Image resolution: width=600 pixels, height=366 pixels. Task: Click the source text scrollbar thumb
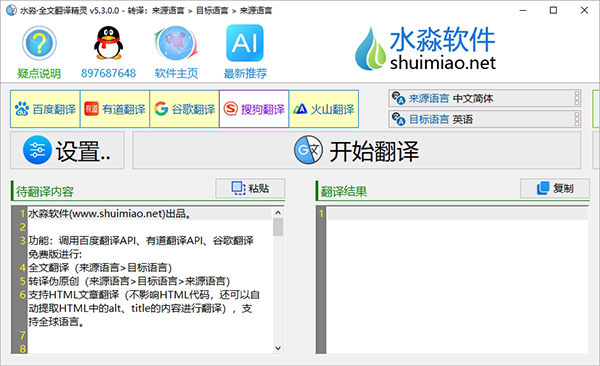click(x=278, y=227)
